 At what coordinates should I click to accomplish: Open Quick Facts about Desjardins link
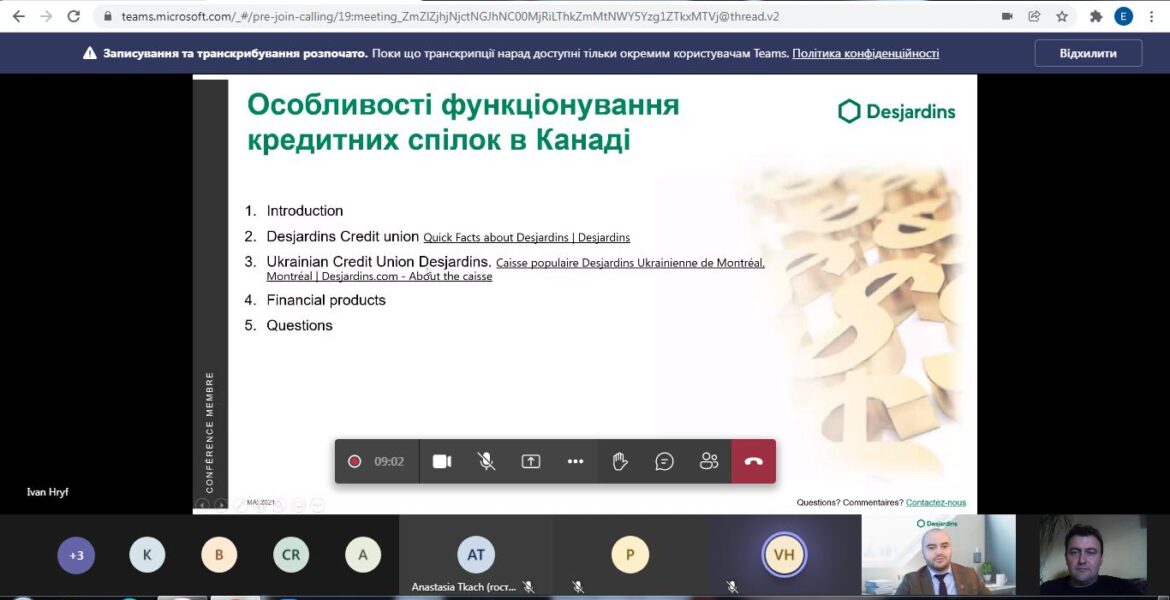click(x=527, y=237)
